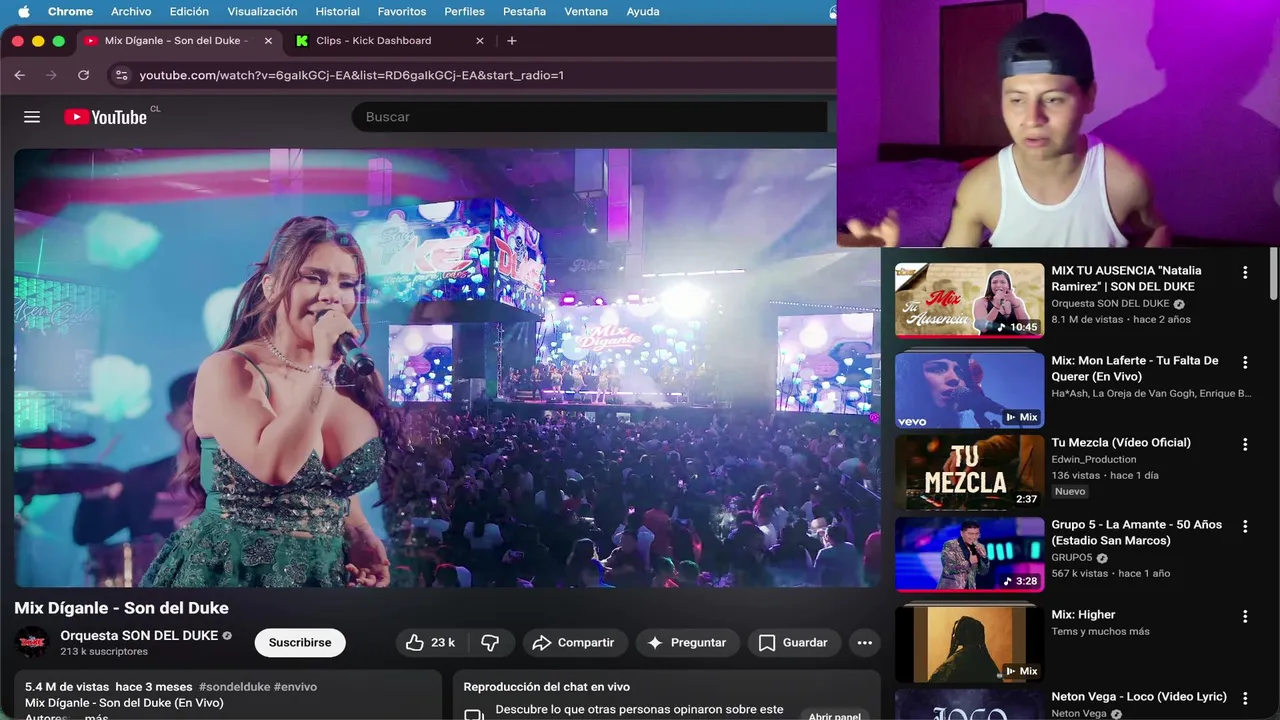Click Edwin_Production channel name text
The image size is (1280, 720).
click(x=1094, y=460)
